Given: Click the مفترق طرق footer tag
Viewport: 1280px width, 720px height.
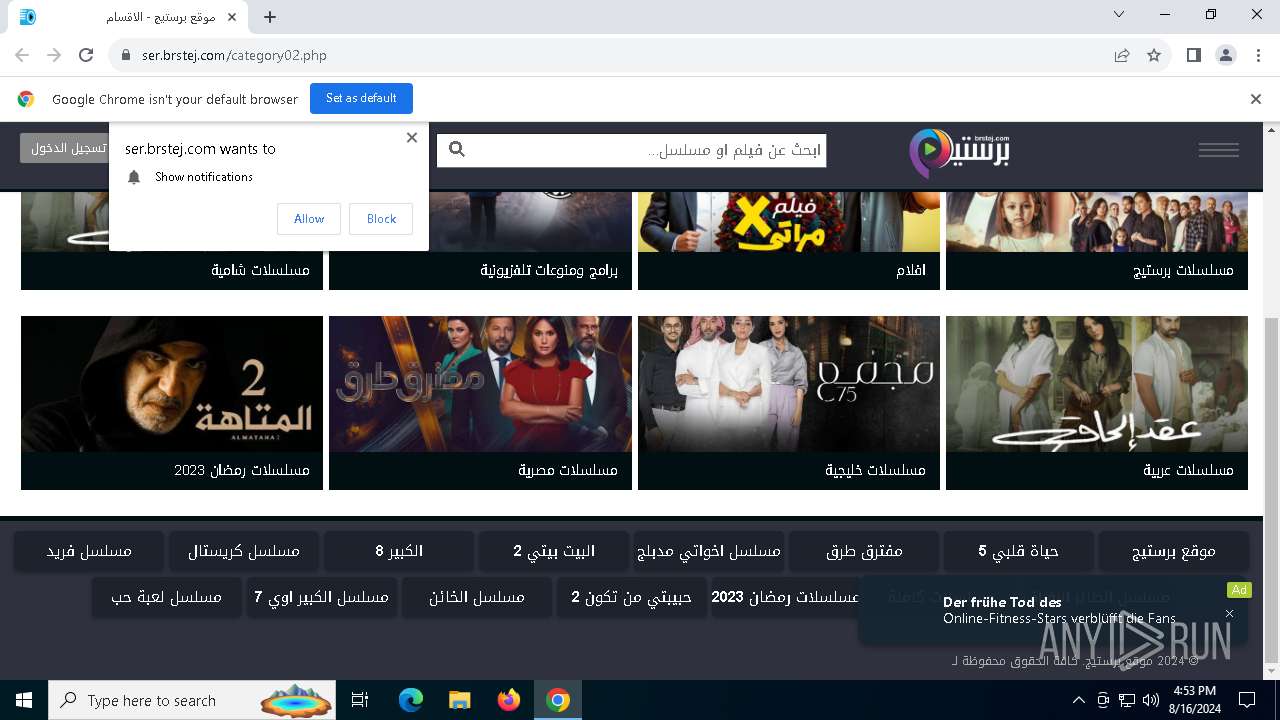Looking at the screenshot, I should [x=864, y=551].
